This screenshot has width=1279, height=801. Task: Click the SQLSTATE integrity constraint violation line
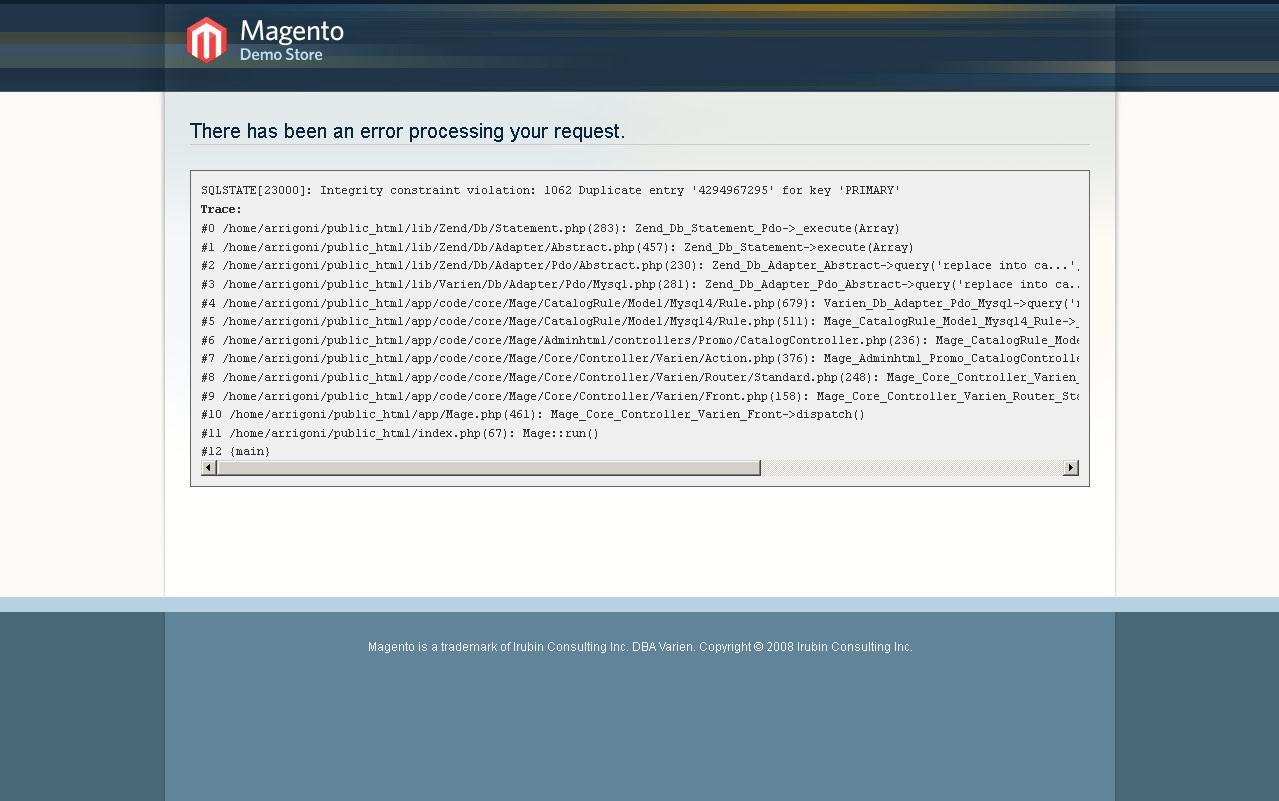550,190
